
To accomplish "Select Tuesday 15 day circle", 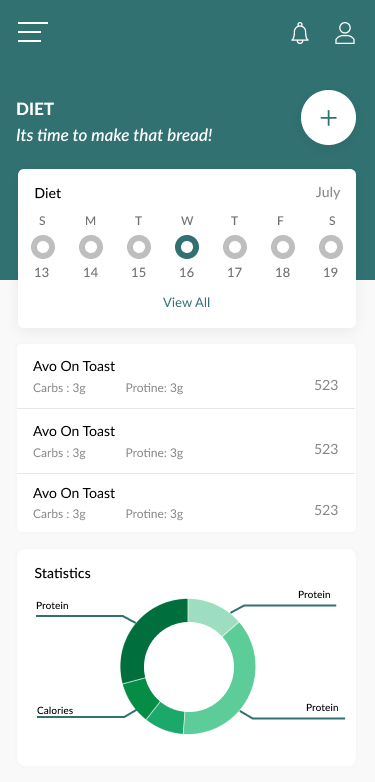I will click(139, 247).
